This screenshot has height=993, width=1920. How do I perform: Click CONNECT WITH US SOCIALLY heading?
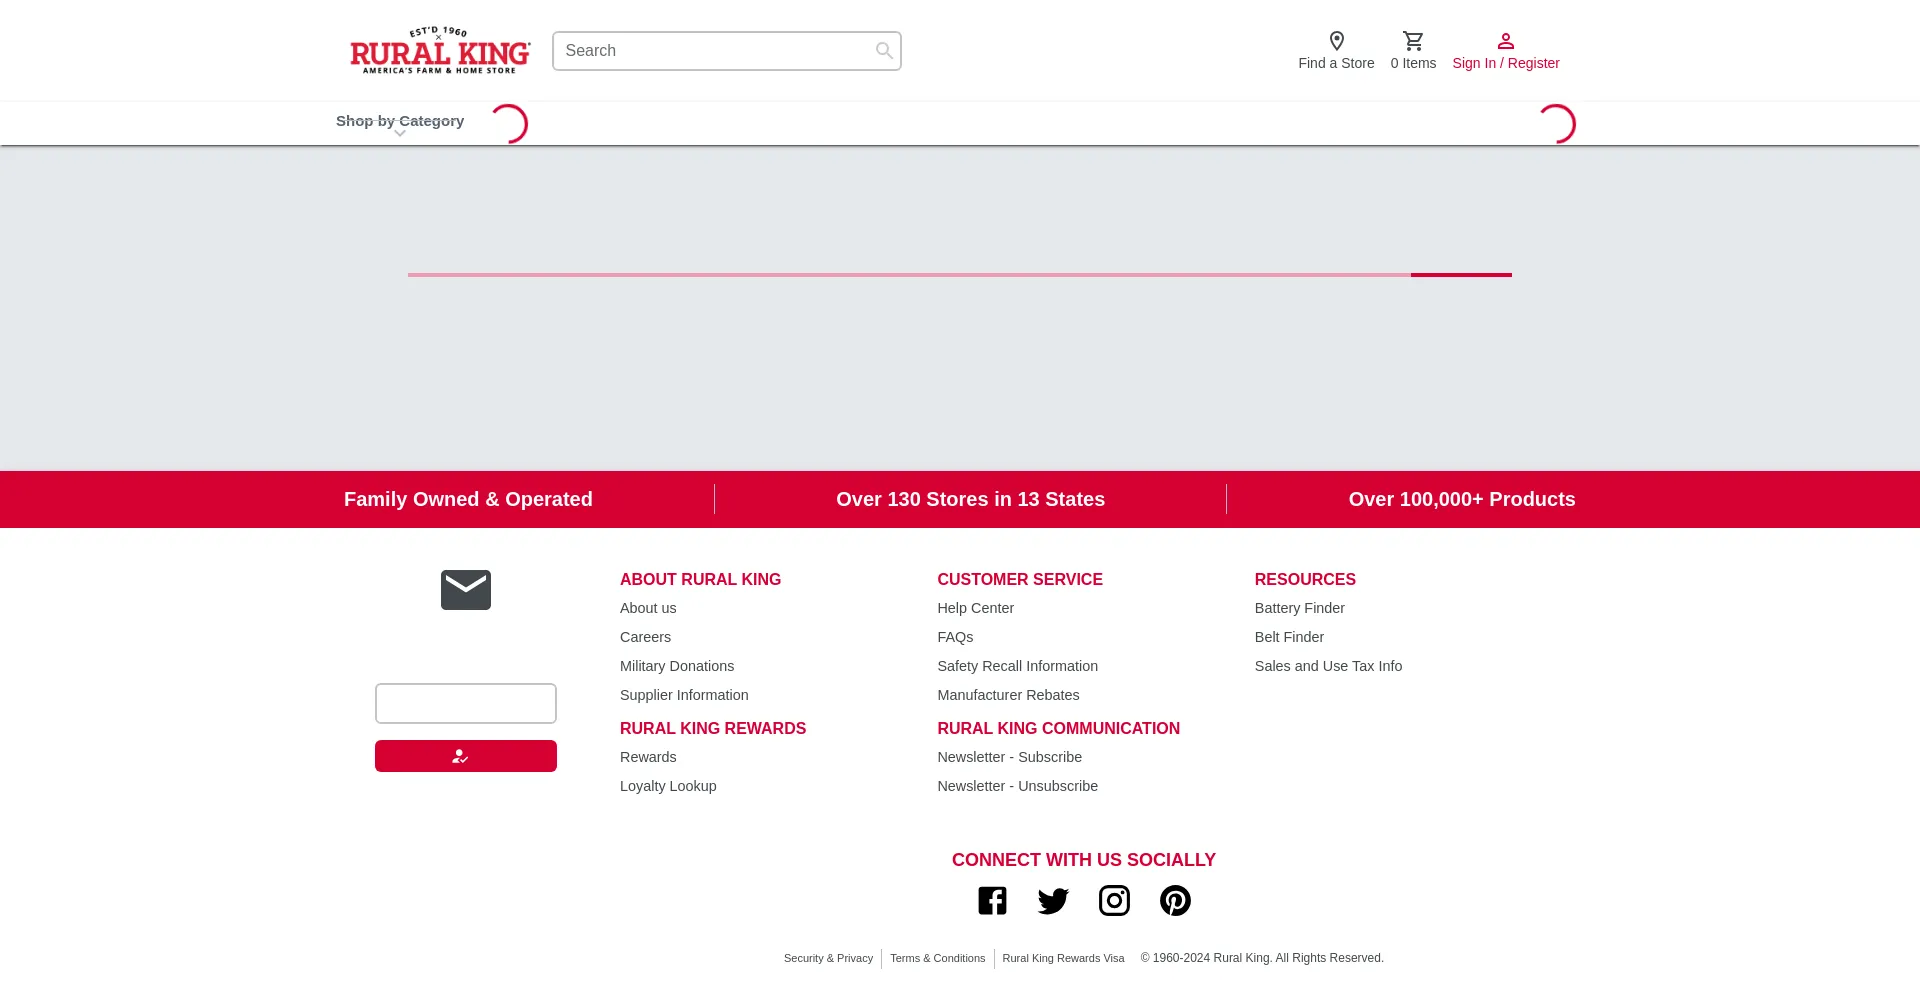click(1084, 860)
